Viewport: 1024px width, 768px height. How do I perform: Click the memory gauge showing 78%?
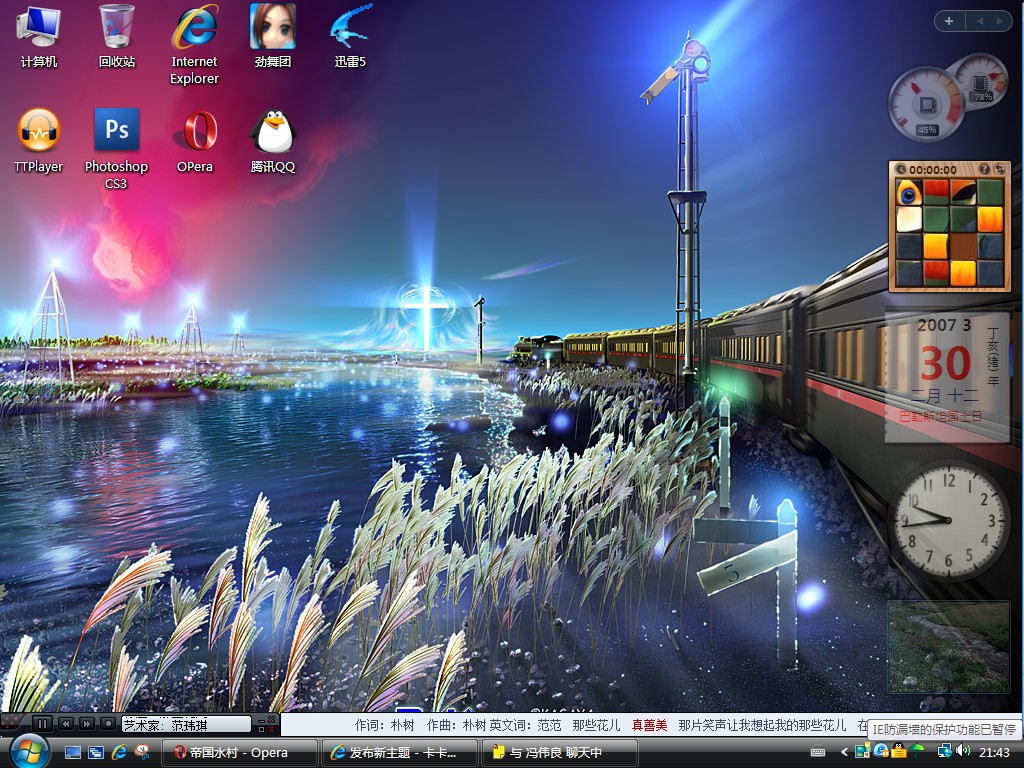[983, 80]
